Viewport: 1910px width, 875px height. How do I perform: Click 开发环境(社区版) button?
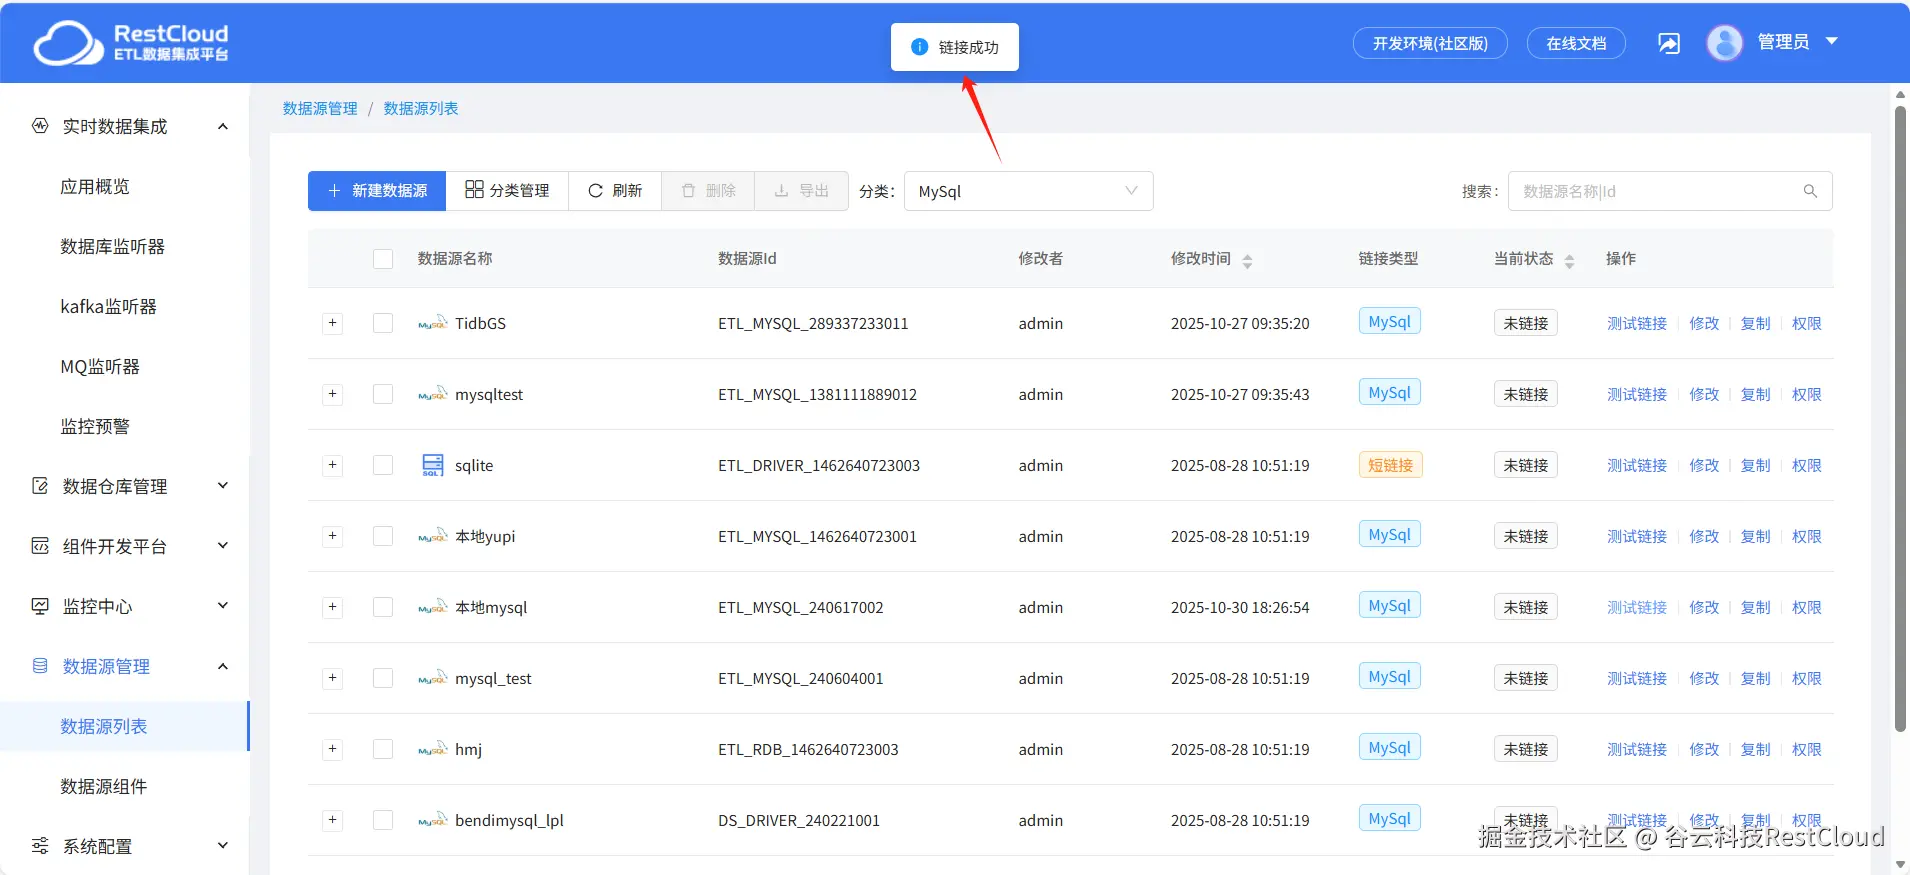coord(1430,43)
